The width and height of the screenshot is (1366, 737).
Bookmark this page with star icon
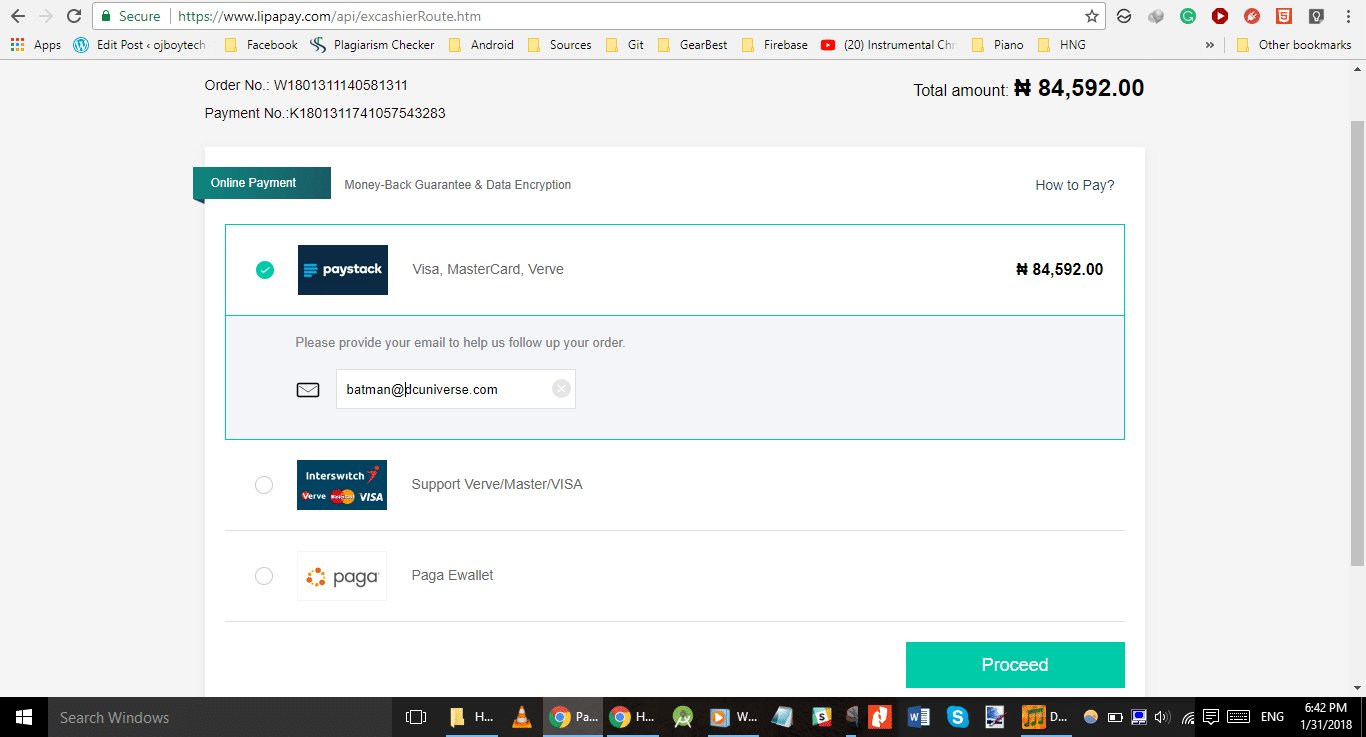(1092, 16)
